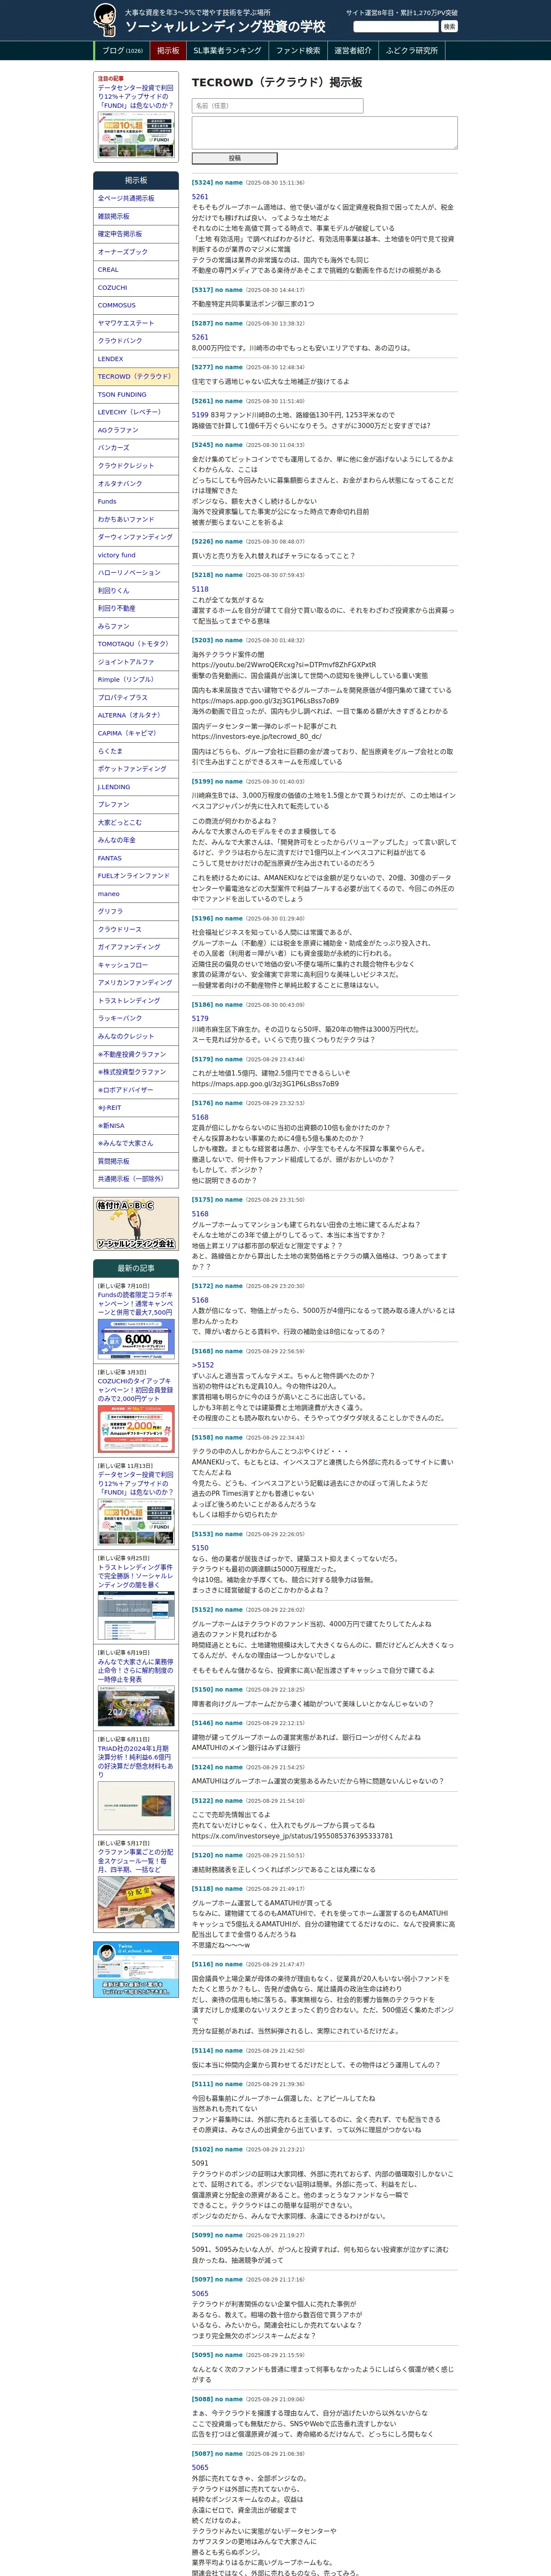Open ヤマワケエステート board
Image resolution: width=551 pixels, height=2576 pixels.
136,323
